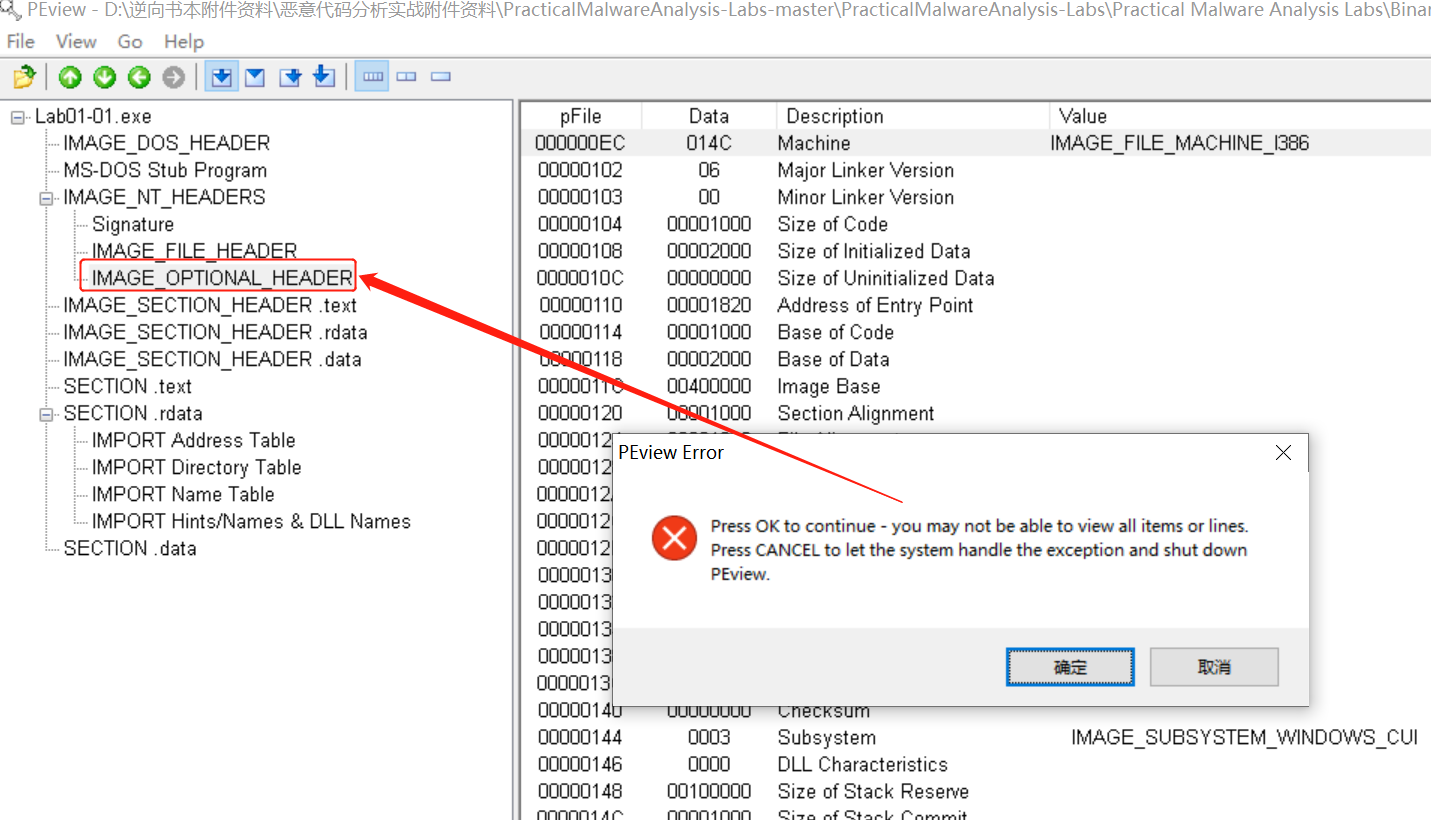The image size is (1431, 820).
Task: Click the 取消 (Cancel) button
Action: click(x=1214, y=667)
